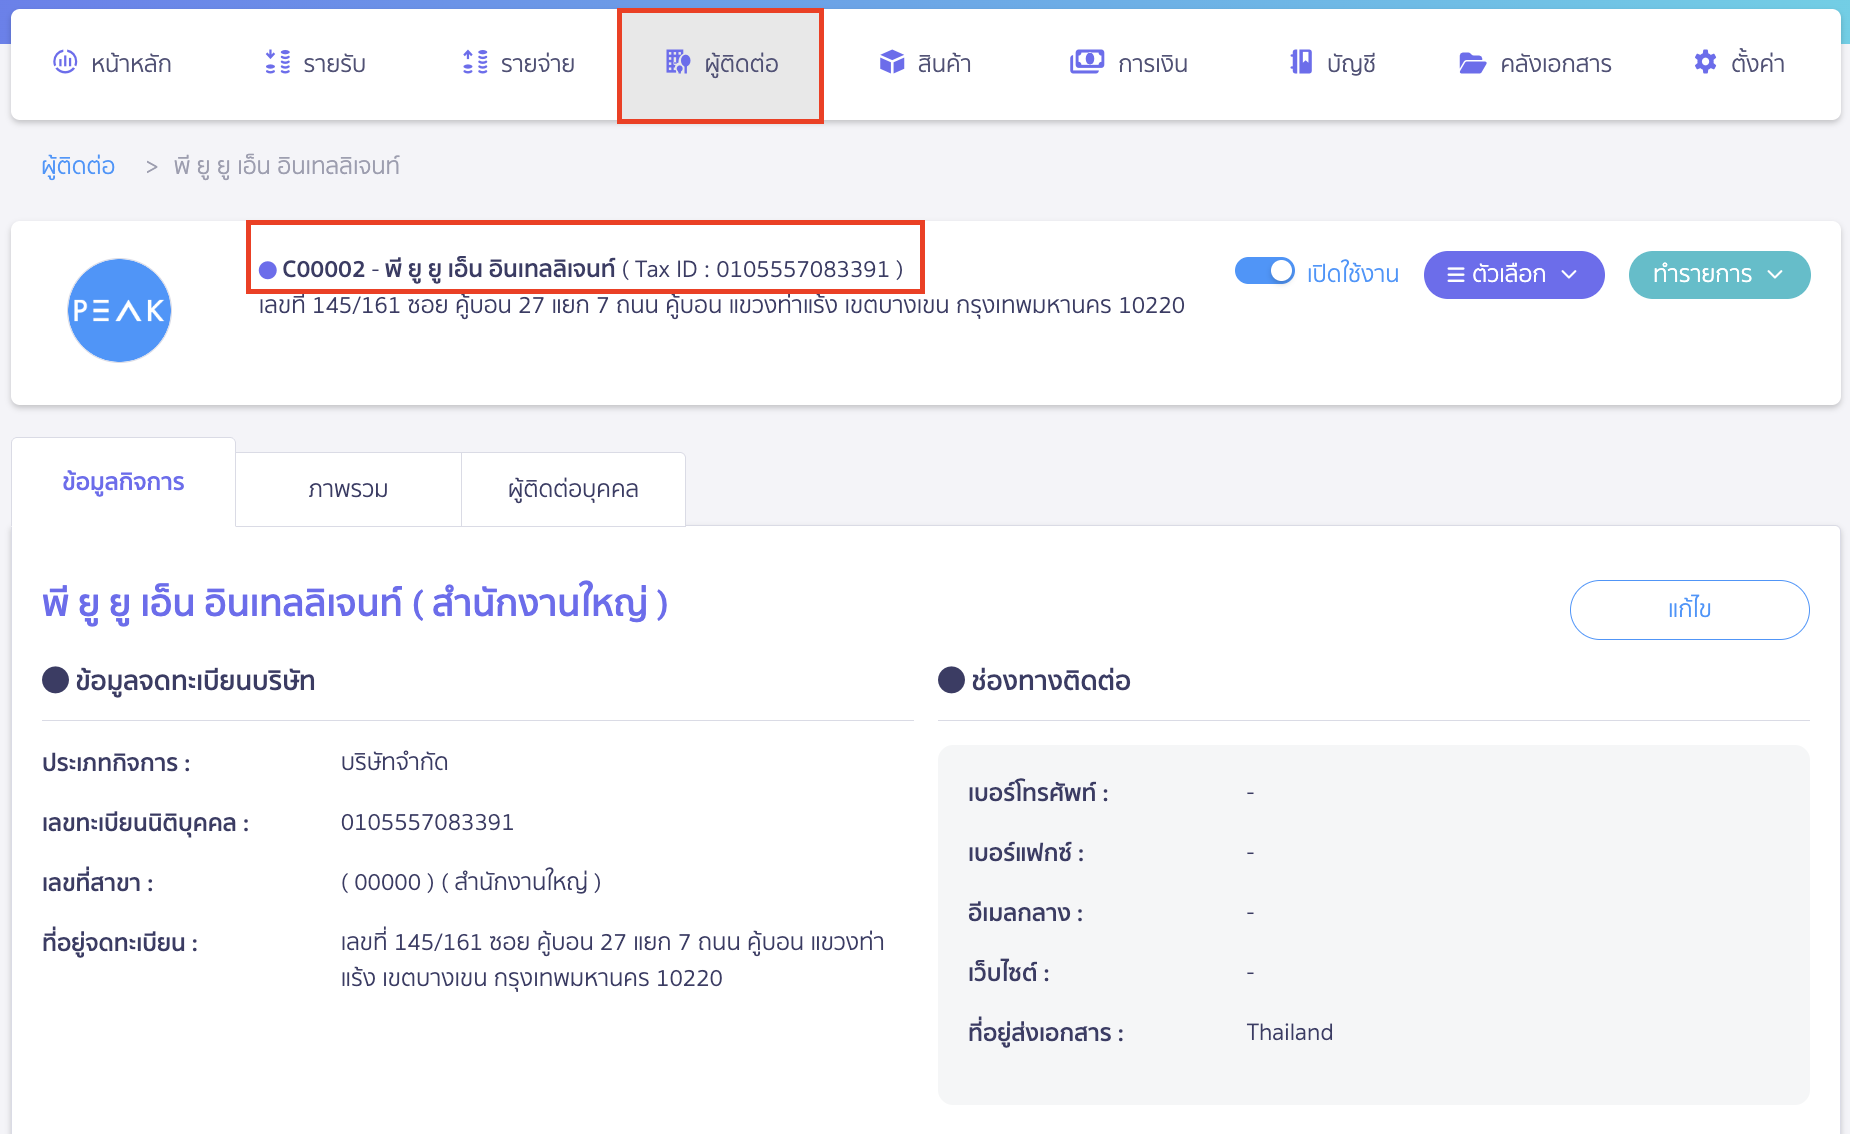Click the บัญชี accounting book icon

pos(1301,62)
